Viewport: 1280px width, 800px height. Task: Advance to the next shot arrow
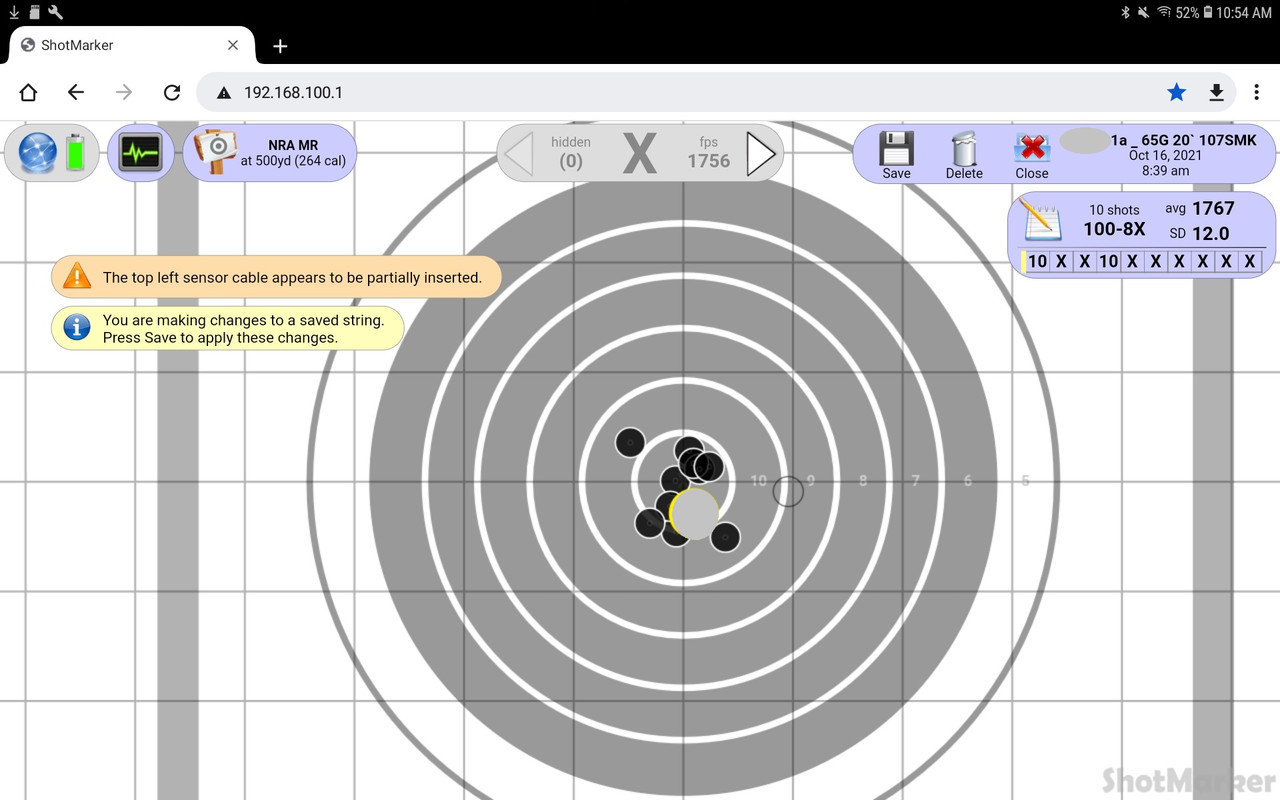[762, 154]
